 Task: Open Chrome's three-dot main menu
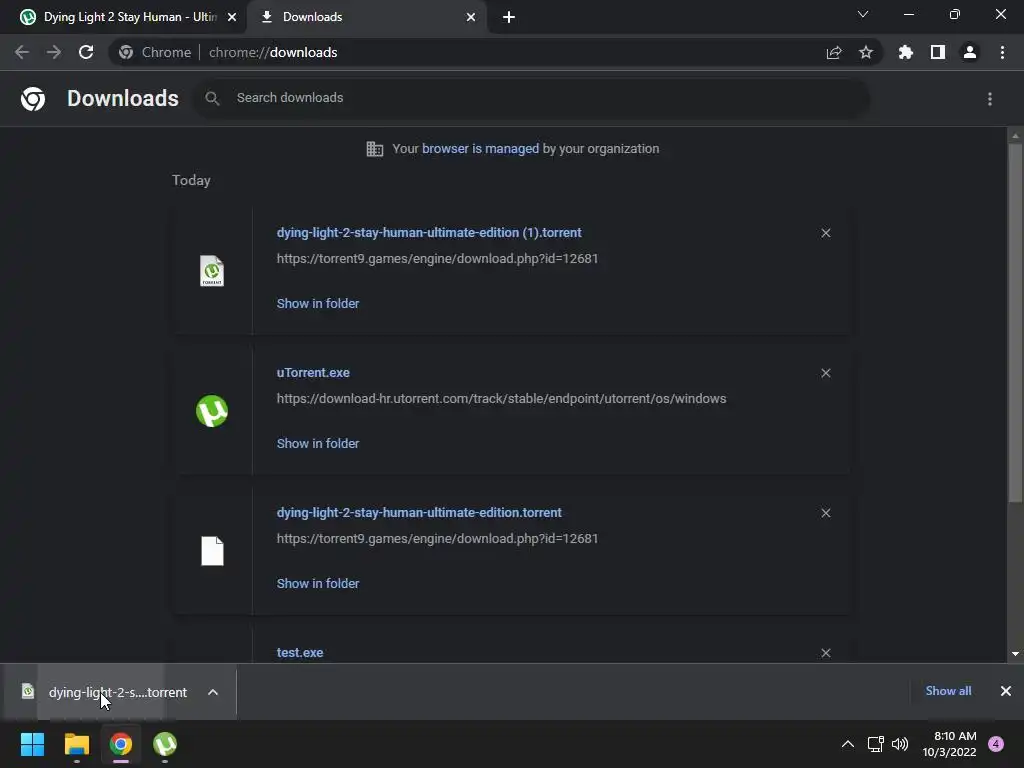[x=1002, y=52]
